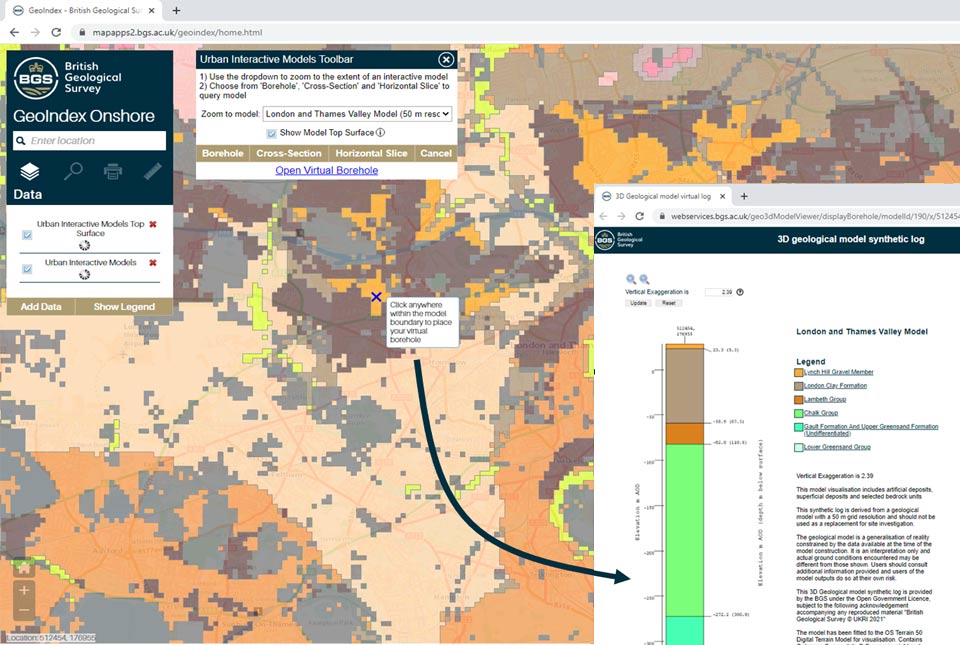Viewport: 960px width, 645px height.
Task: Click the BGS logo in the GeoIndex panel
Action: coord(36,78)
